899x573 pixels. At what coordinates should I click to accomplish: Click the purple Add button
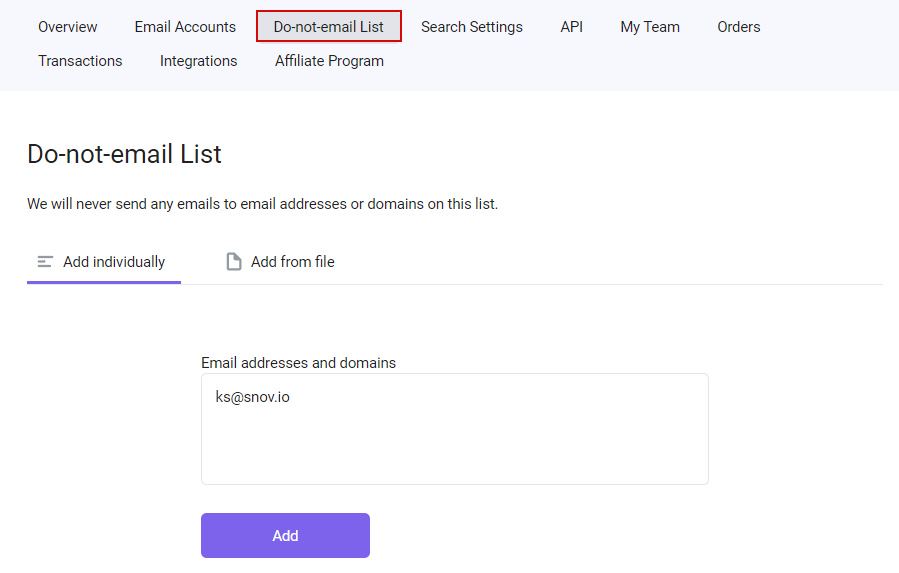(286, 536)
